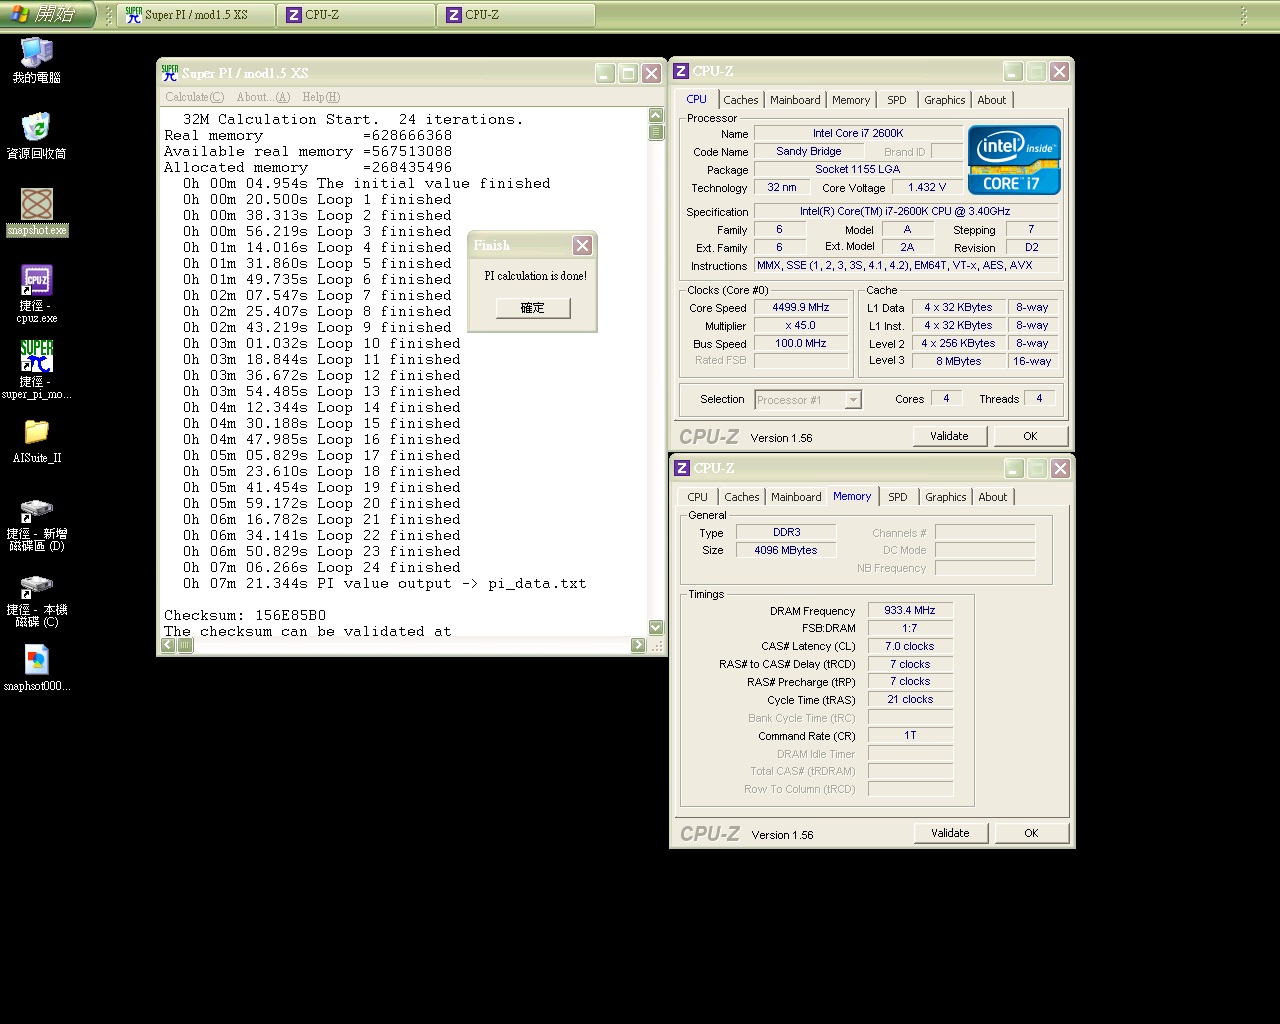This screenshot has height=1024, width=1280.
Task: Confirm the PI calculation done dialog
Action: 532,308
